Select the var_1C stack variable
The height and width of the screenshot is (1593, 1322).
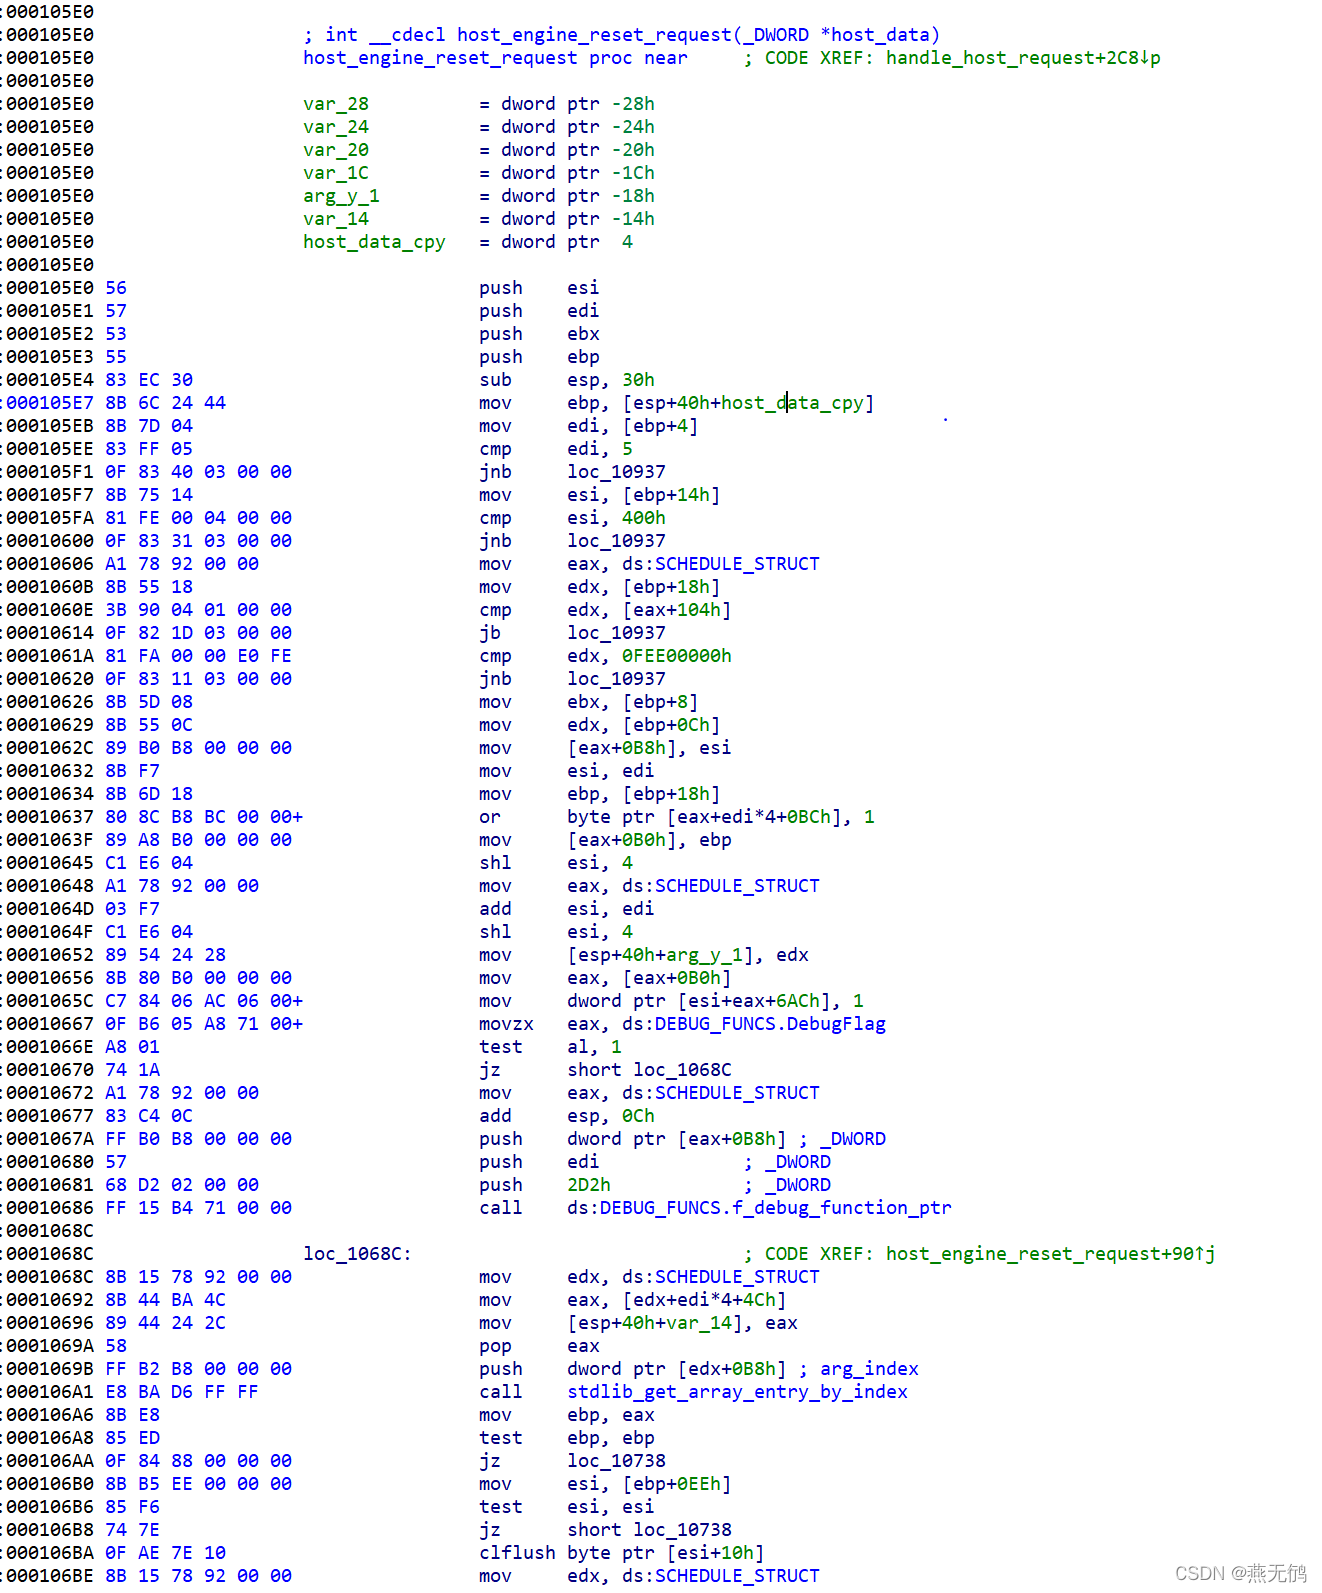click(336, 173)
